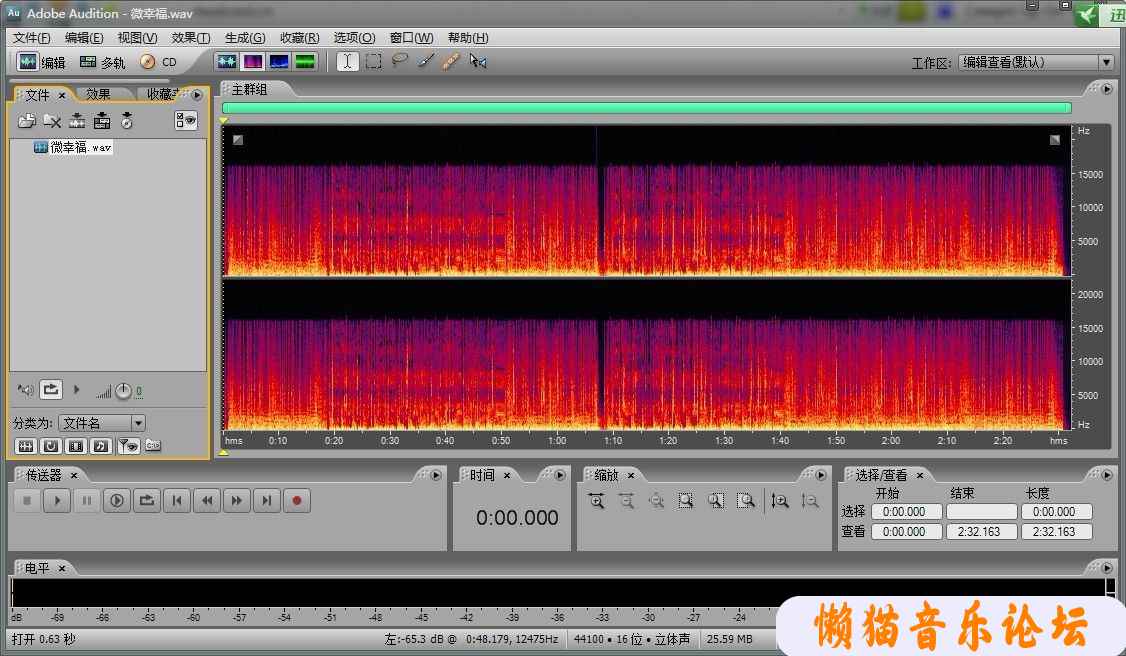Click Pause button in transport

(x=87, y=500)
